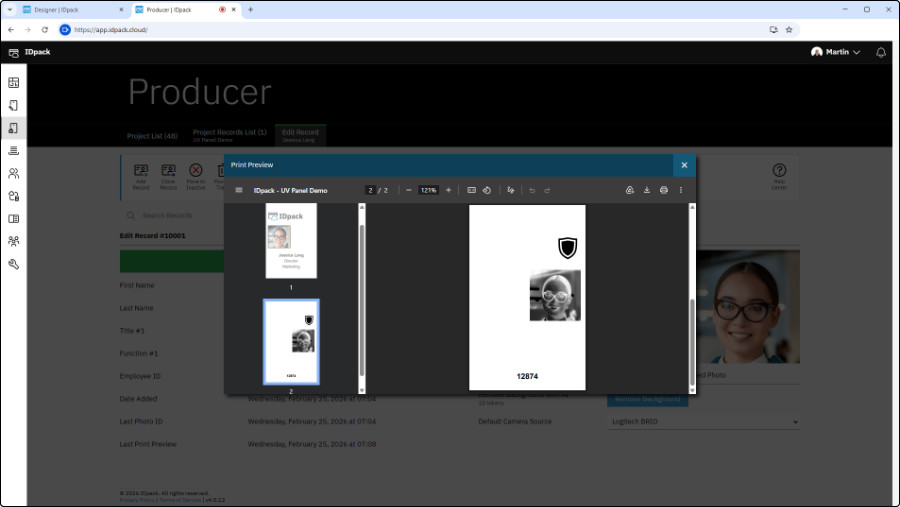The image size is (900, 507).
Task: Open the notifications bell
Action: (x=880, y=52)
